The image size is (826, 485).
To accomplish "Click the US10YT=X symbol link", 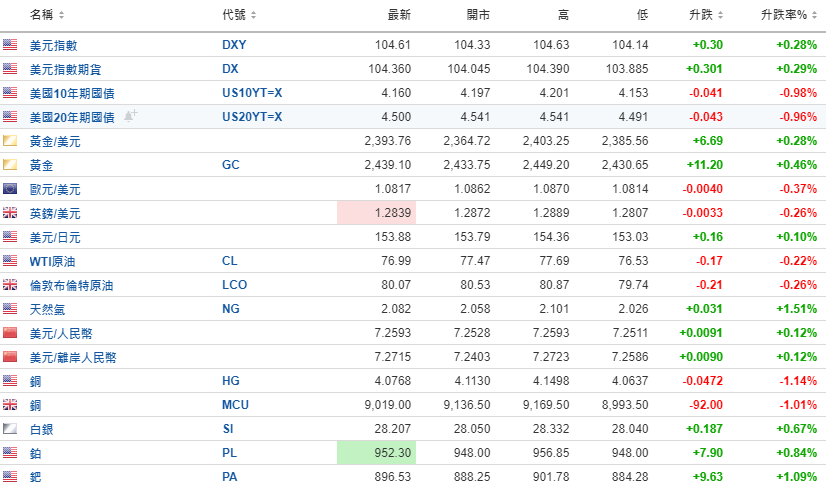I will pyautogui.click(x=252, y=93).
